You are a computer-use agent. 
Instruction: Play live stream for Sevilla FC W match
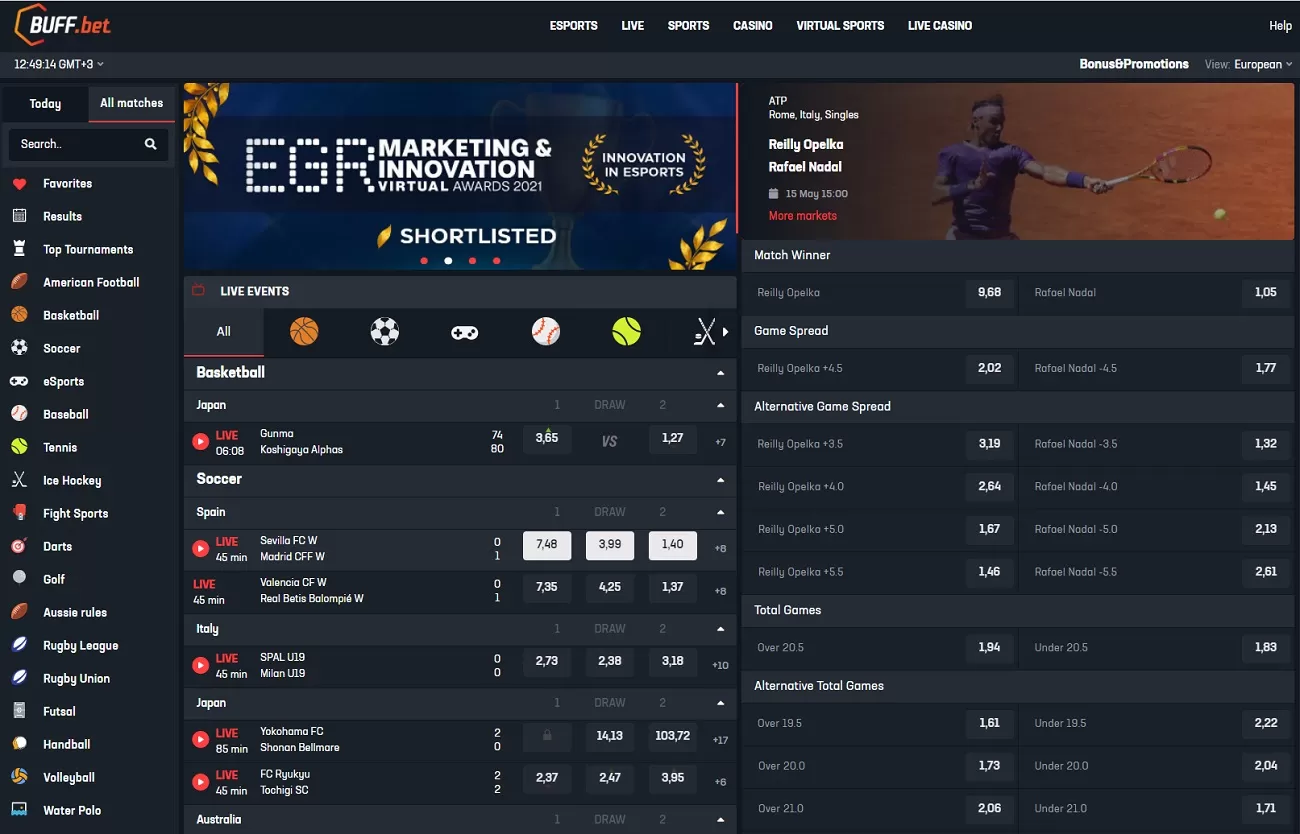tap(200, 548)
